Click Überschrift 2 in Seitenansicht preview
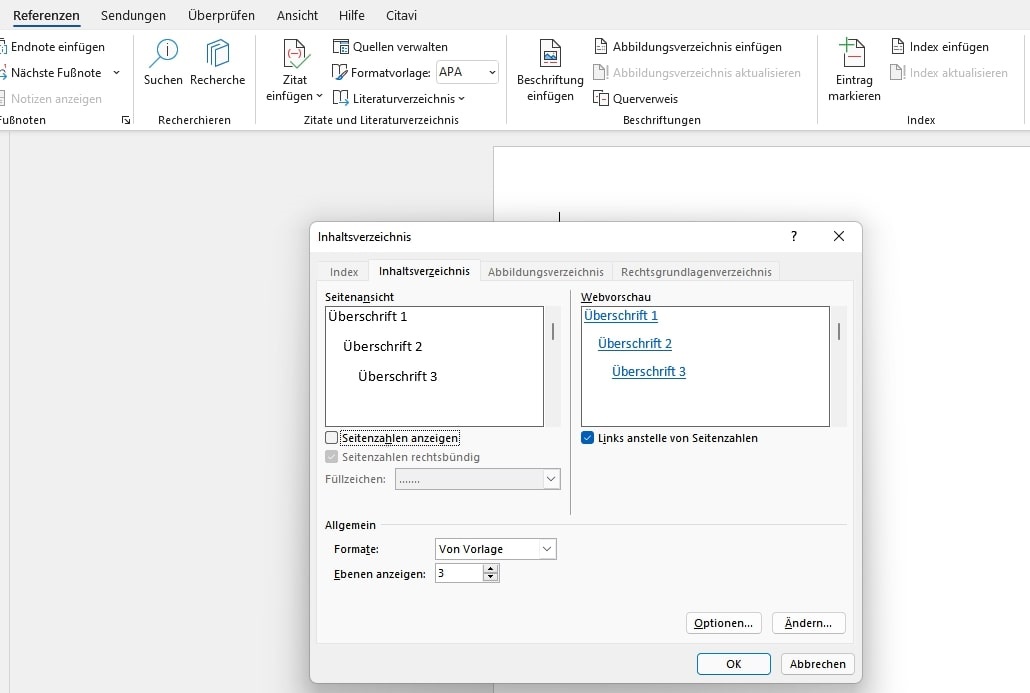1030x693 pixels. pyautogui.click(x=382, y=347)
